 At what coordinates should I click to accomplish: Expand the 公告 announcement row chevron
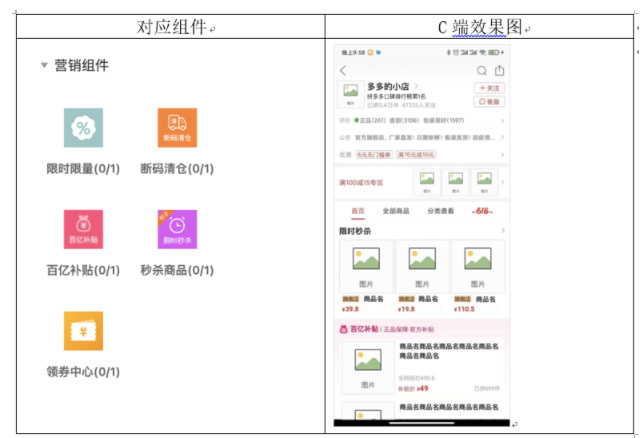502,138
